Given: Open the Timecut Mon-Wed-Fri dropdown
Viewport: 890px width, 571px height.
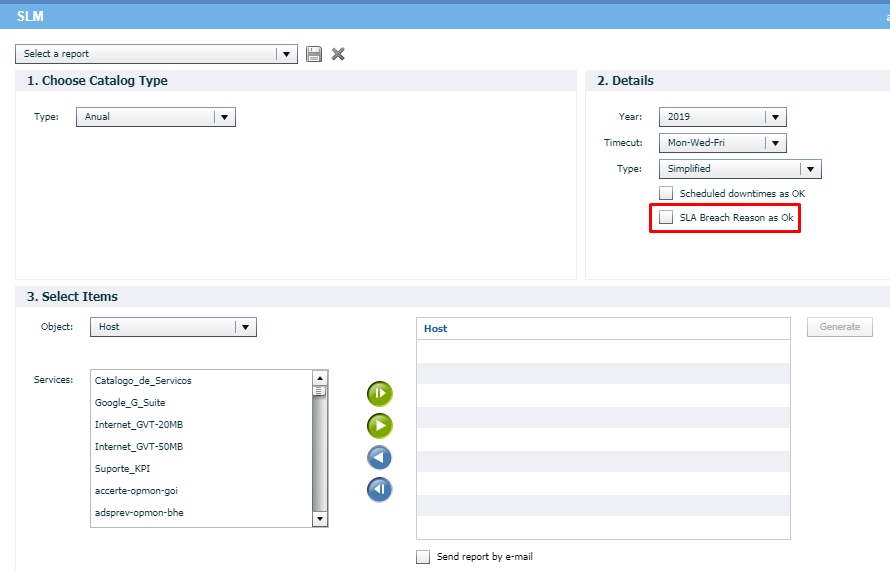Looking at the screenshot, I should click(x=776, y=143).
